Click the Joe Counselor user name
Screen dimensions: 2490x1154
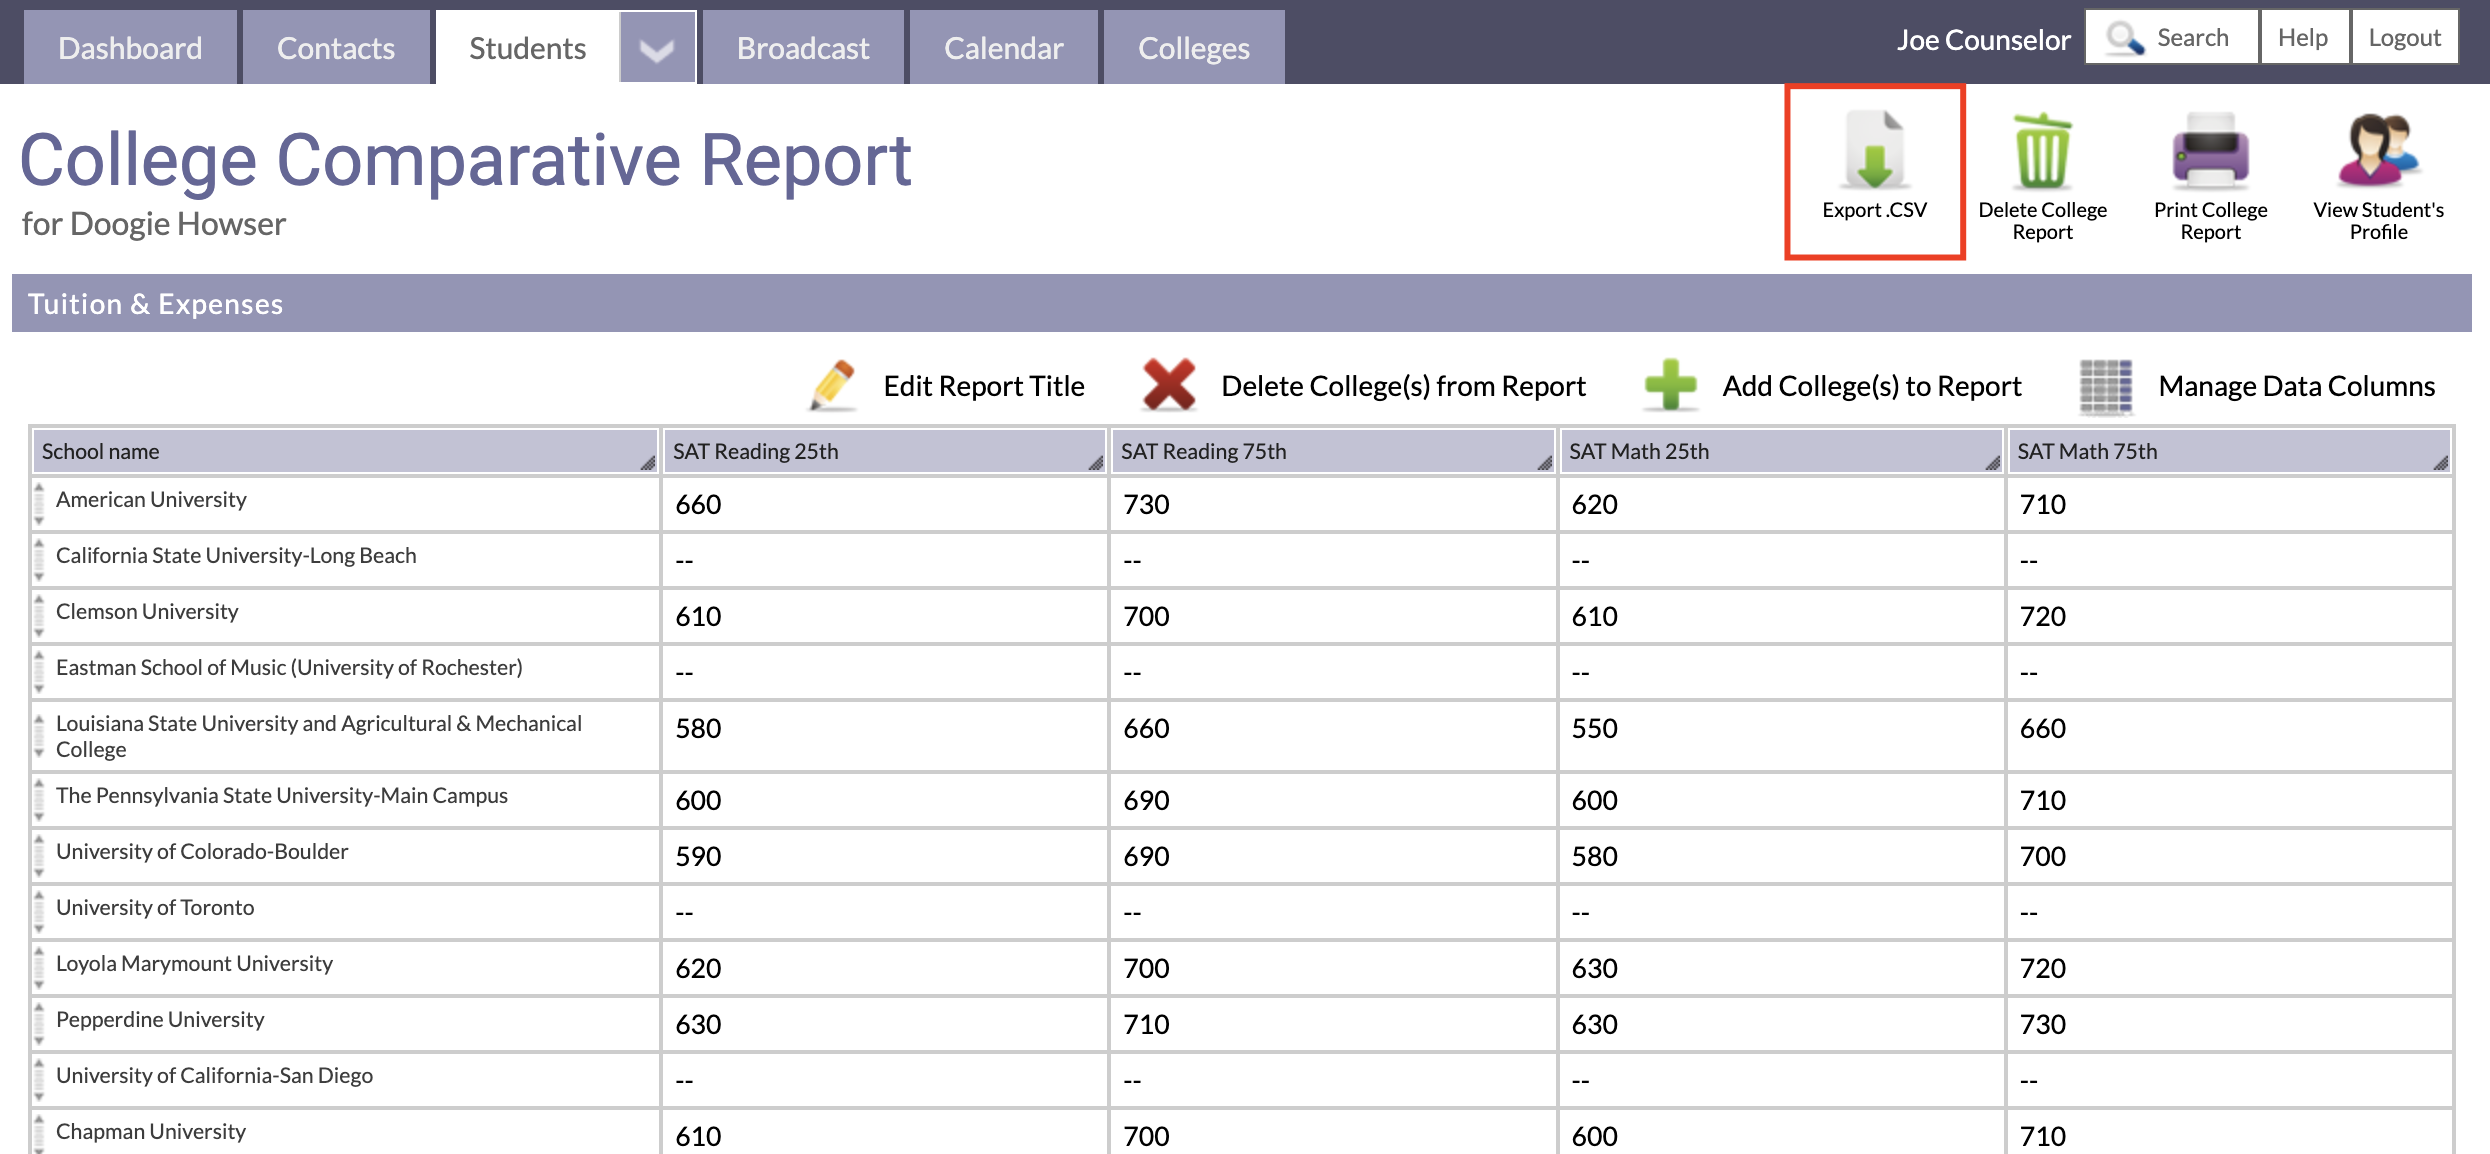point(1983,40)
